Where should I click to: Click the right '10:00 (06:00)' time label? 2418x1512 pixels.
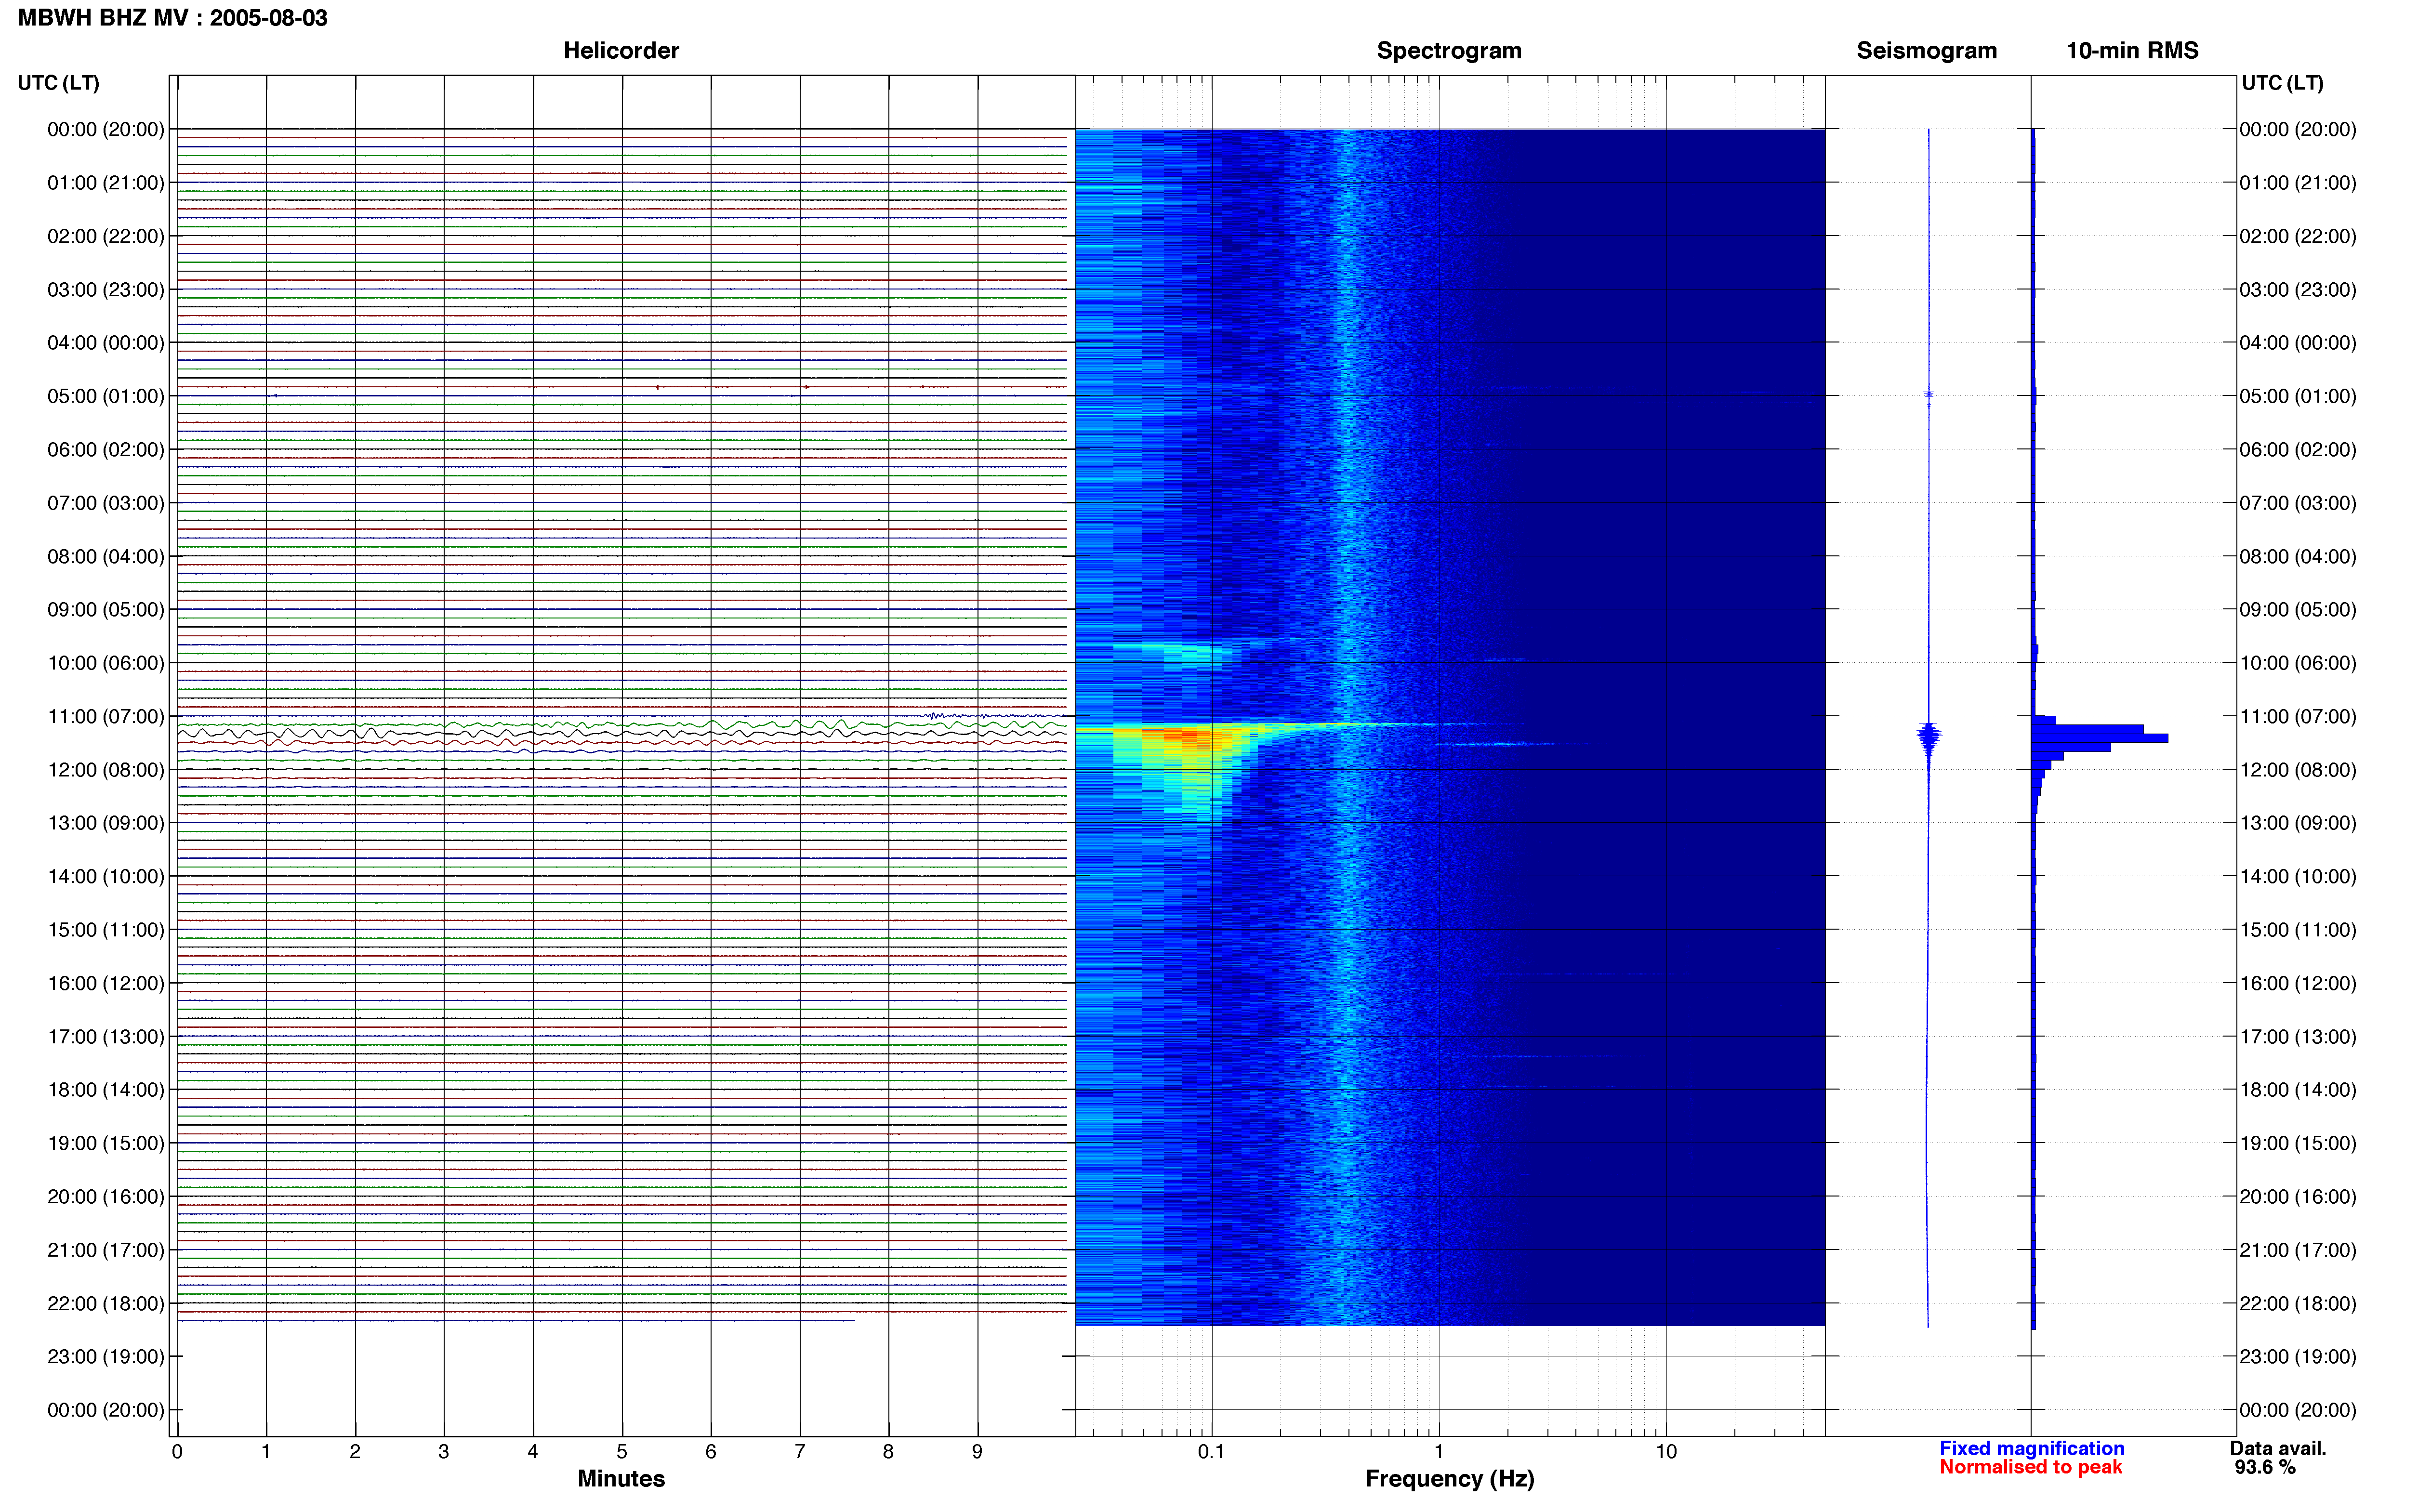tap(2298, 663)
